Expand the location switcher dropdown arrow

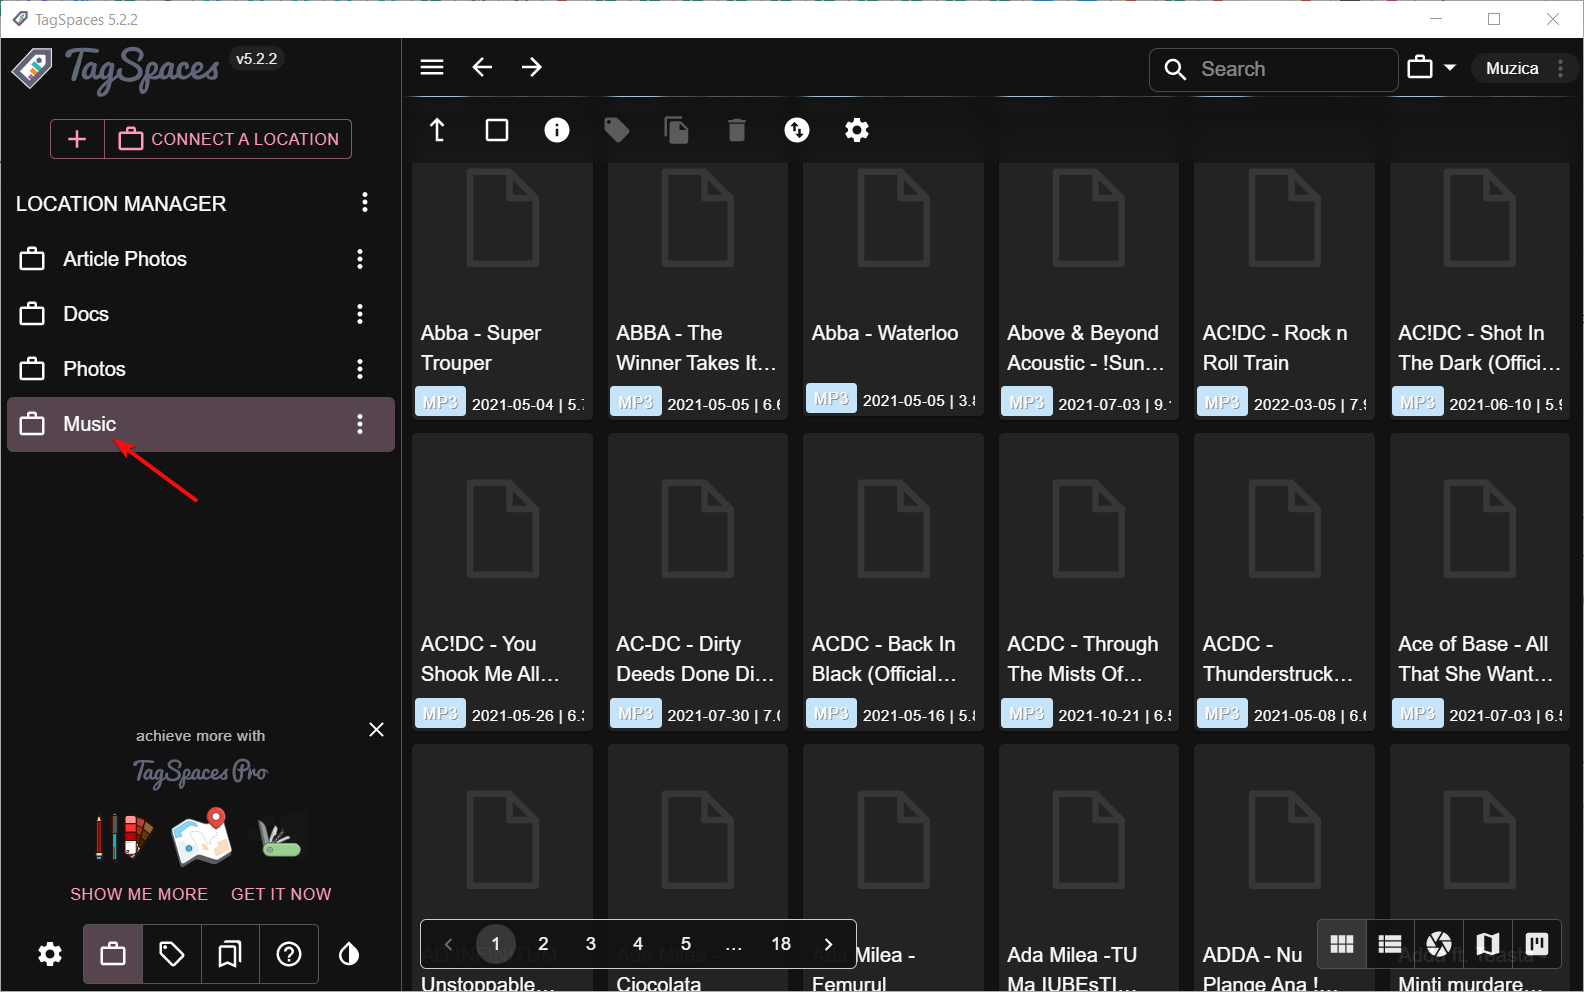(1450, 68)
